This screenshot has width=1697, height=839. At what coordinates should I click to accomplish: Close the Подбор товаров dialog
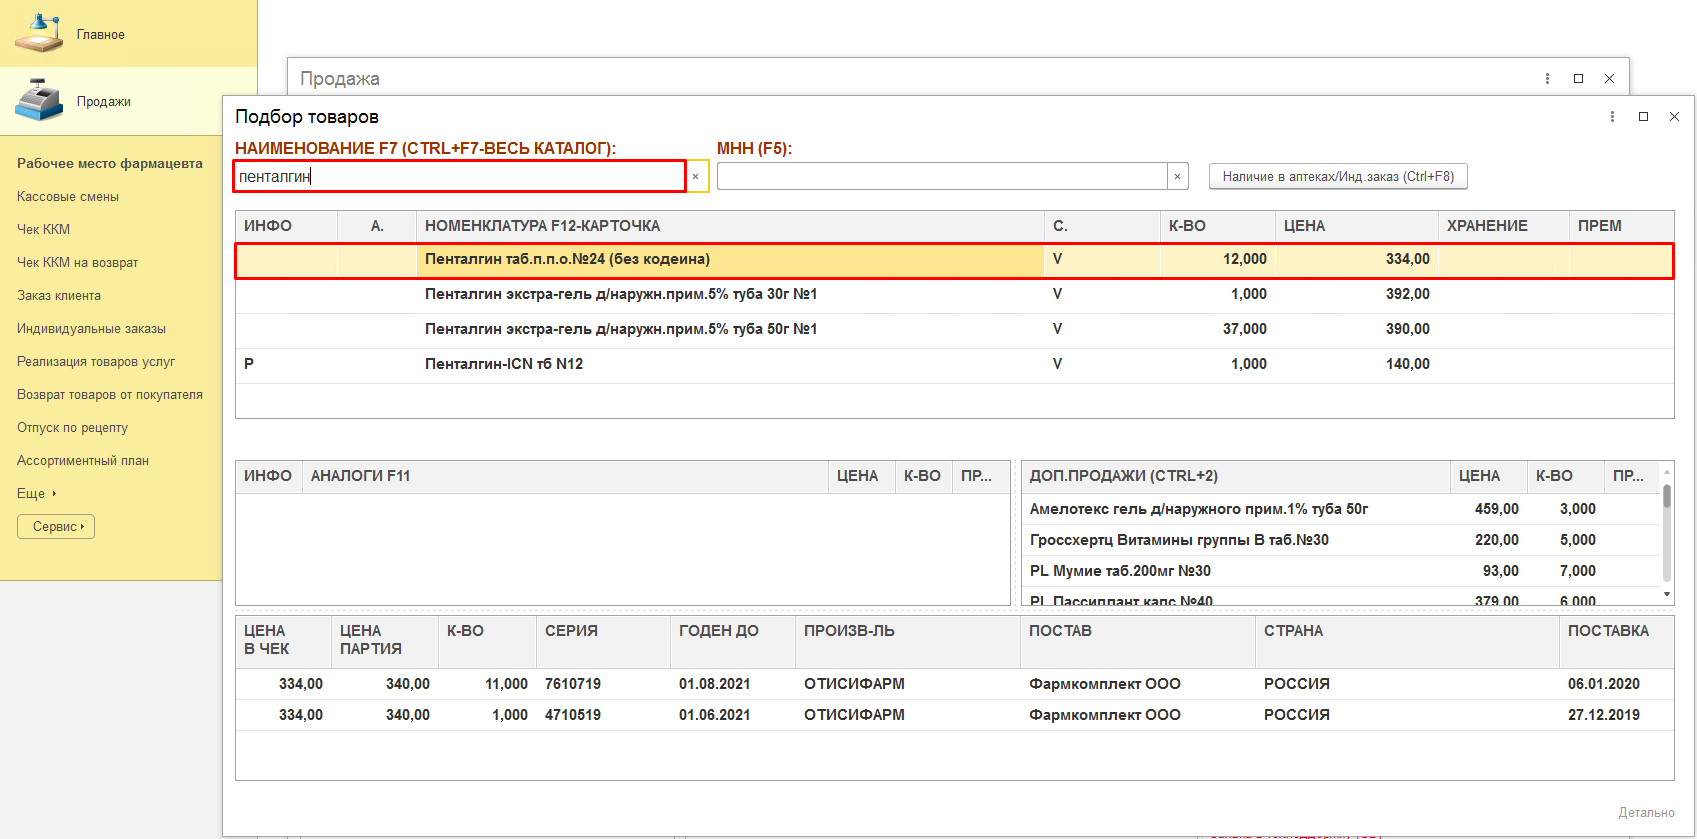(1674, 117)
